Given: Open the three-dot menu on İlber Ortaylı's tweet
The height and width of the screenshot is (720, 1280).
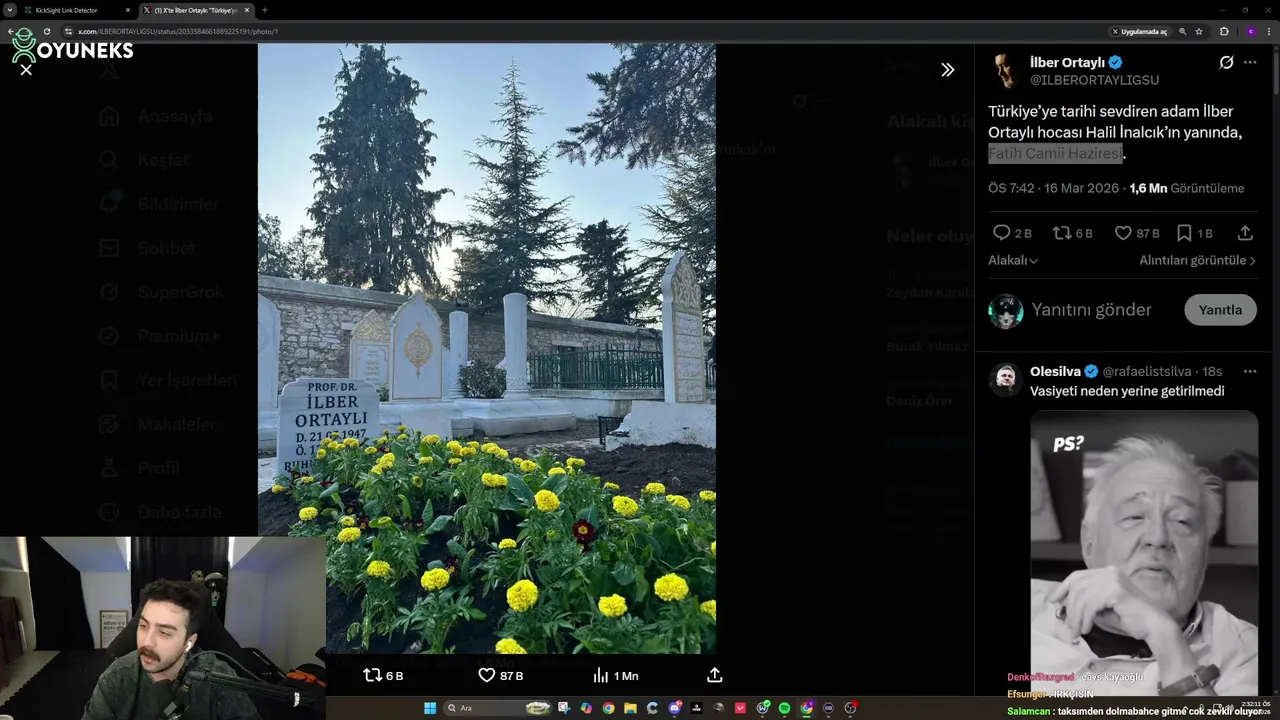Looking at the screenshot, I should click(1250, 62).
